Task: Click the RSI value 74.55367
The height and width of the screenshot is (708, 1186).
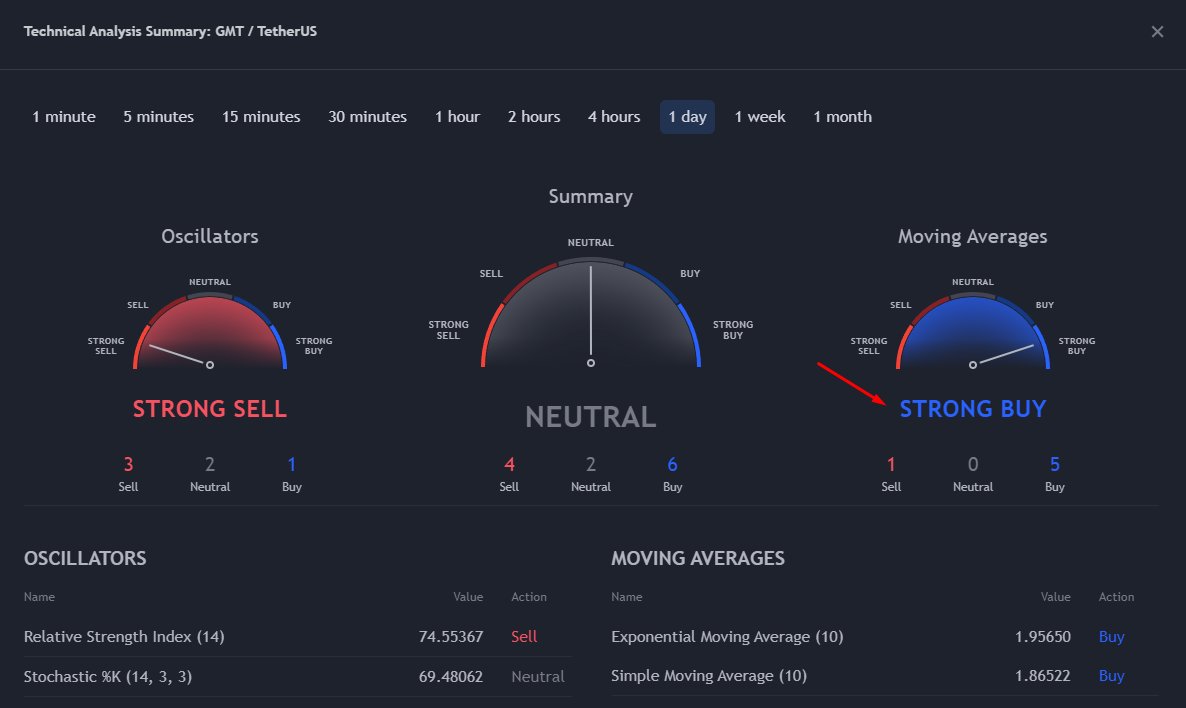Action: pyautogui.click(x=451, y=637)
